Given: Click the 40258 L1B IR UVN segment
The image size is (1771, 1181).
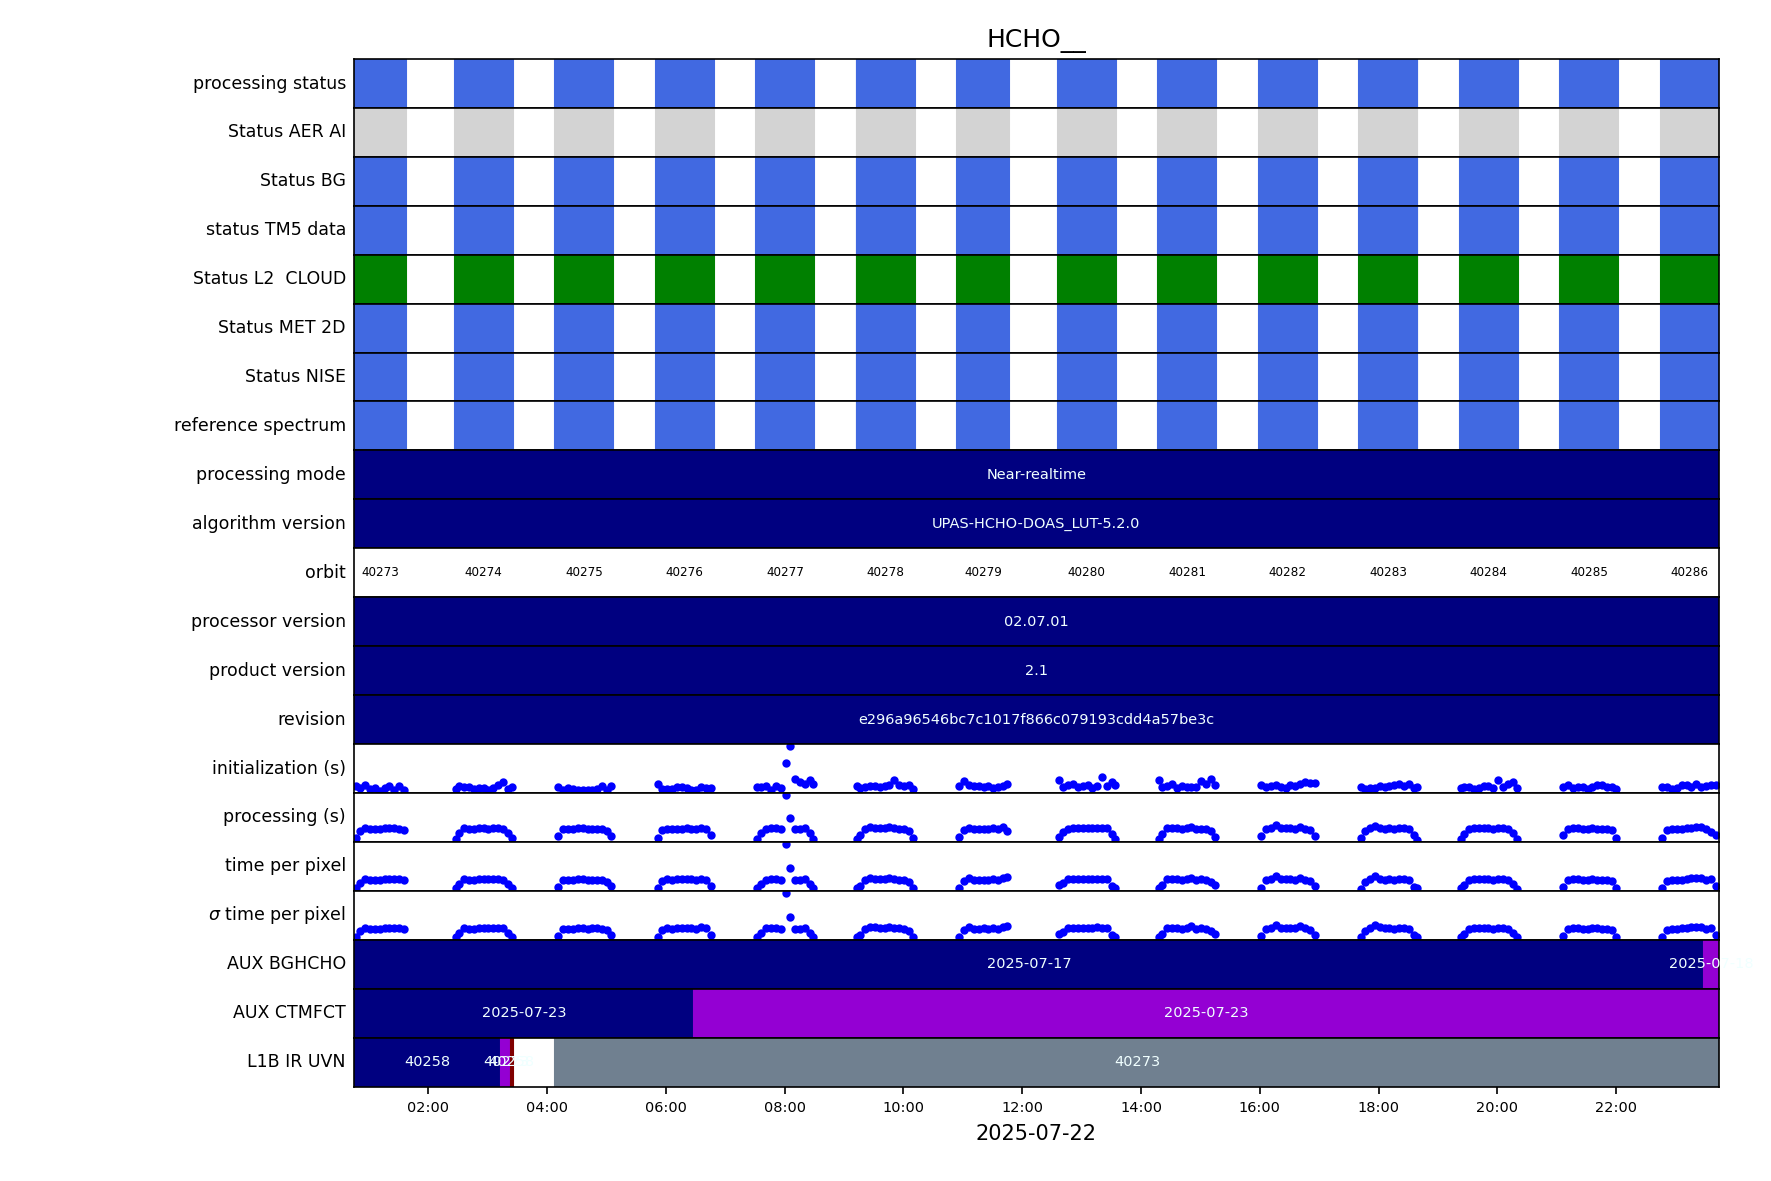Looking at the screenshot, I should (x=427, y=1062).
